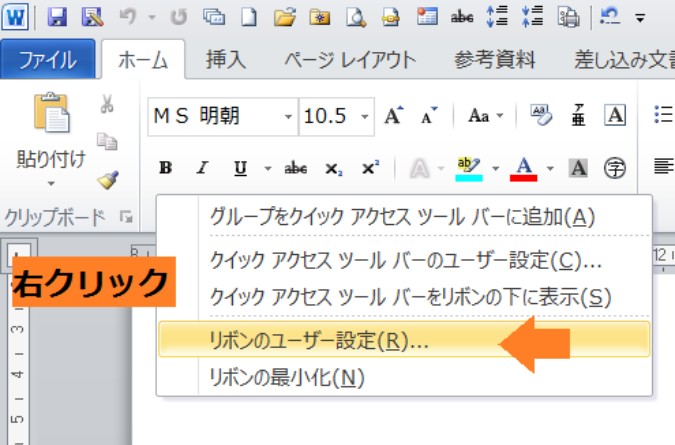Toggle Bold formatting

[x=166, y=168]
